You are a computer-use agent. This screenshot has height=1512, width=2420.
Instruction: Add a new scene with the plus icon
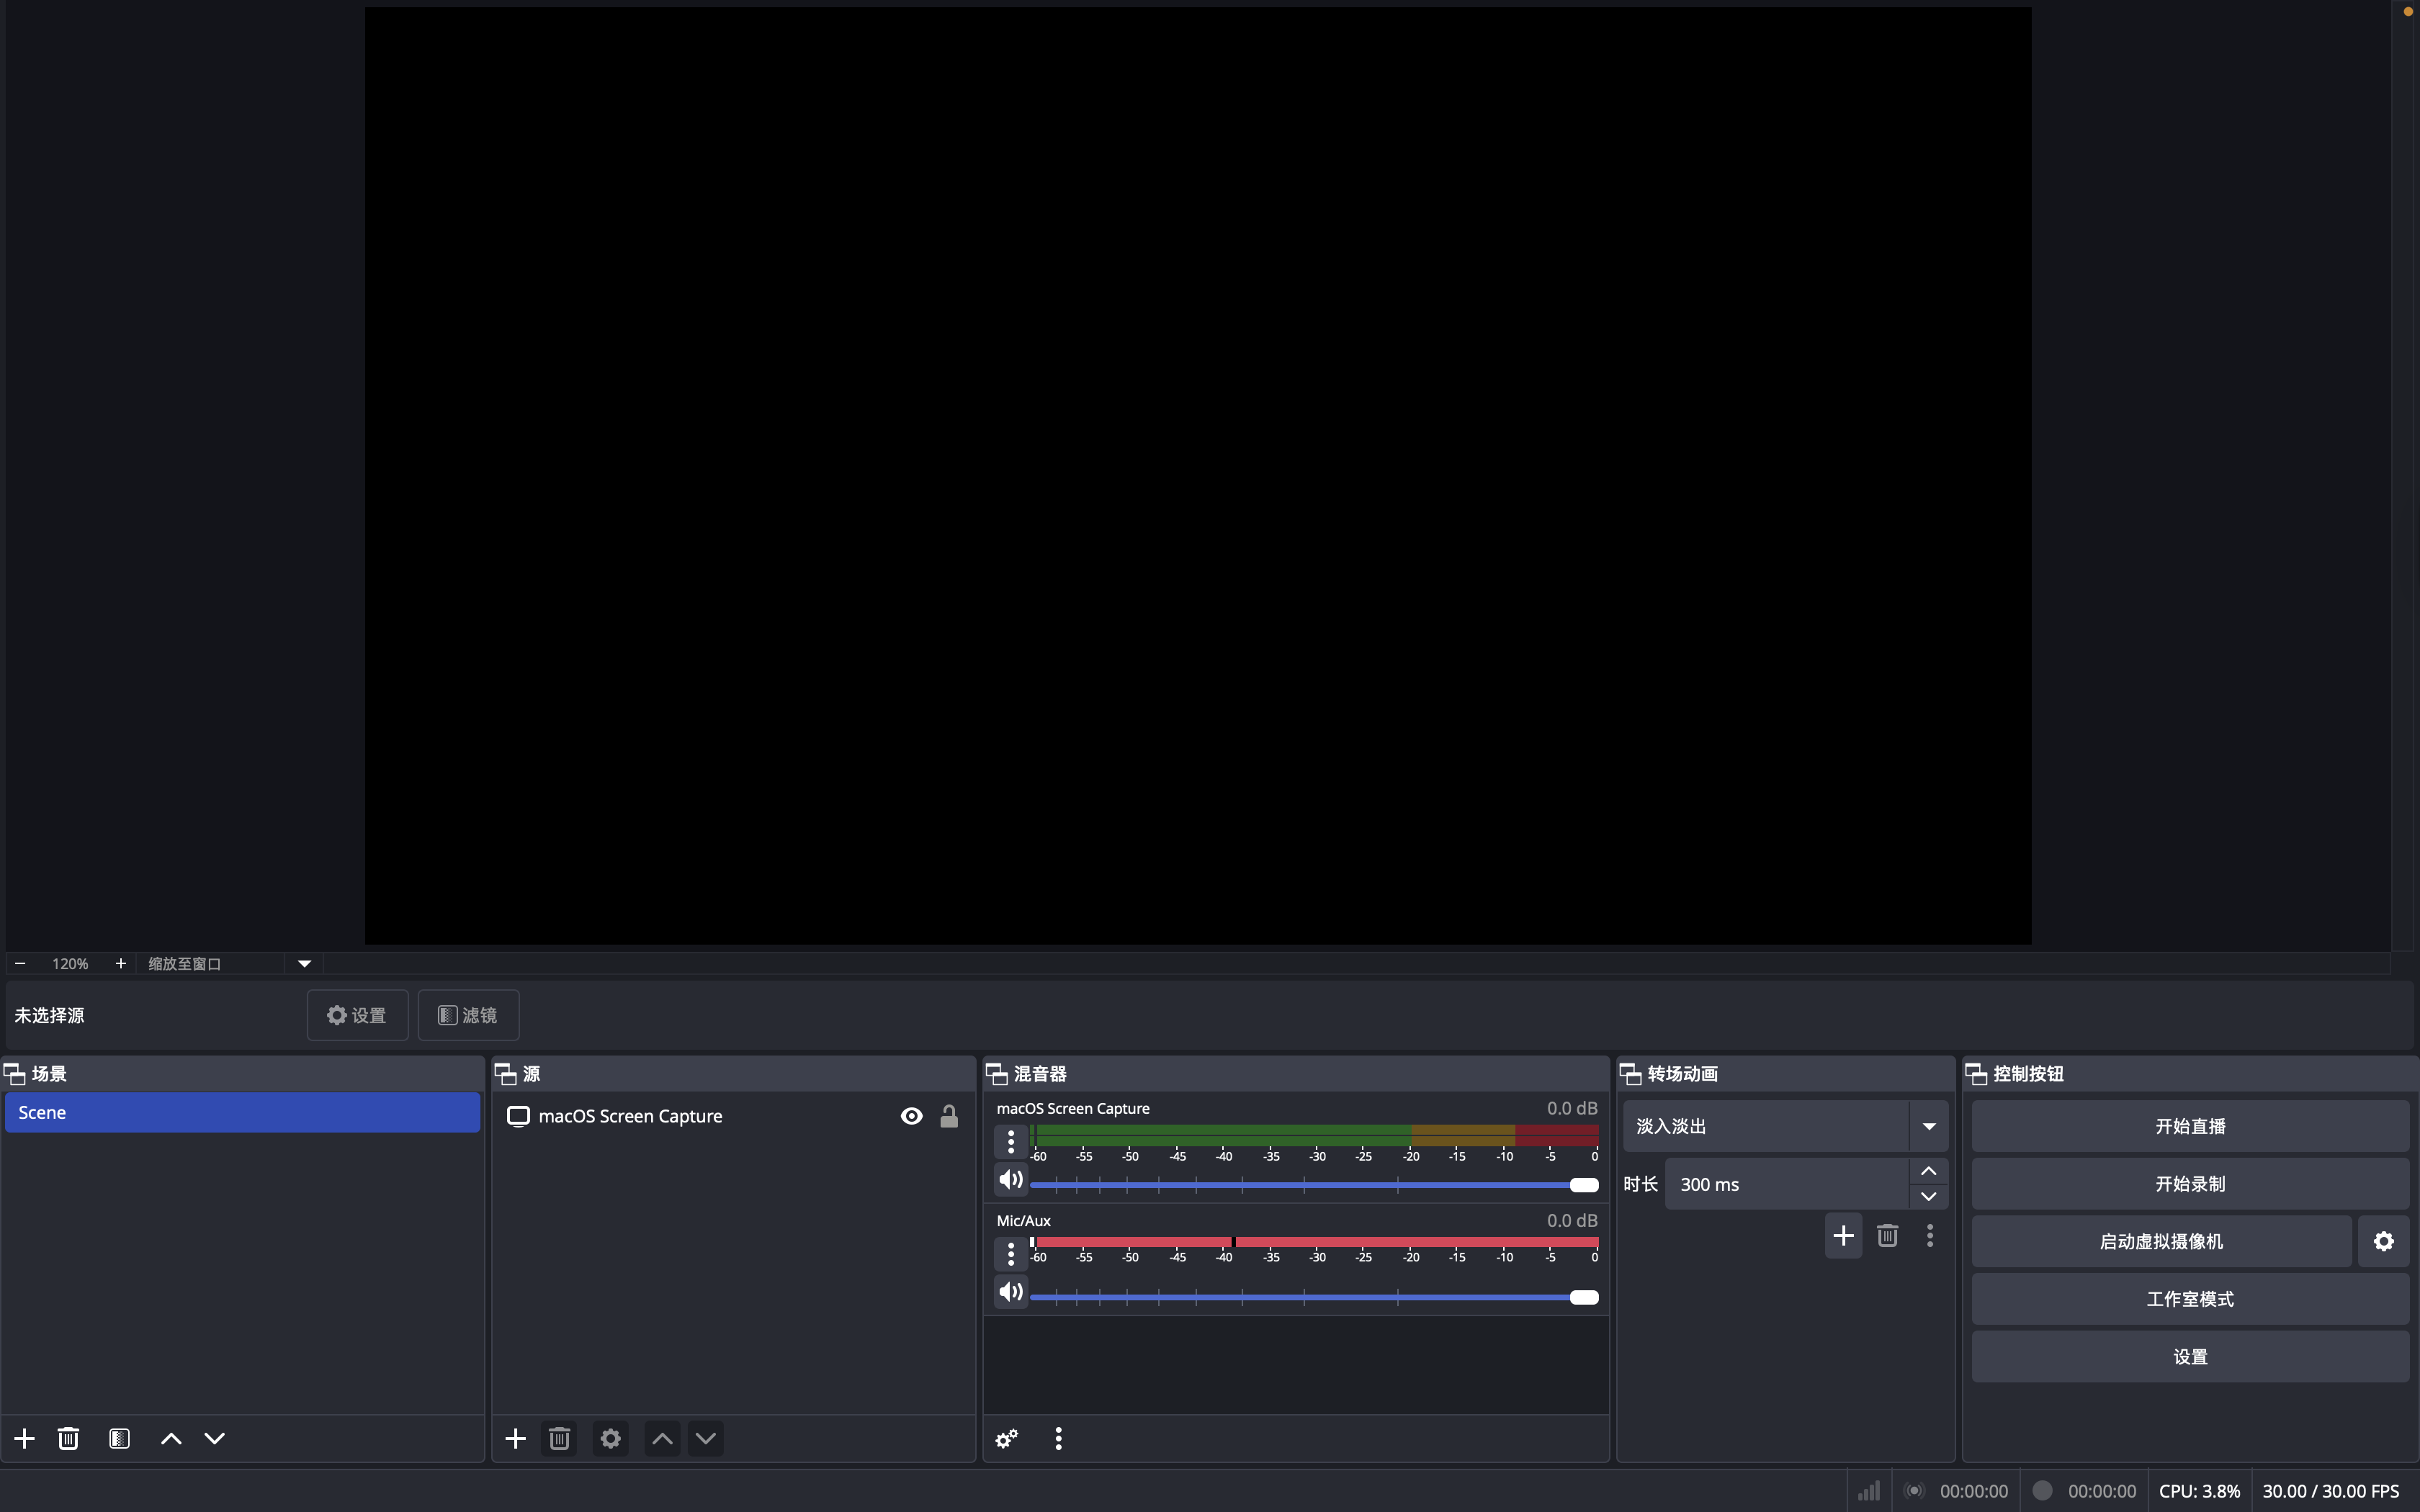click(x=25, y=1438)
